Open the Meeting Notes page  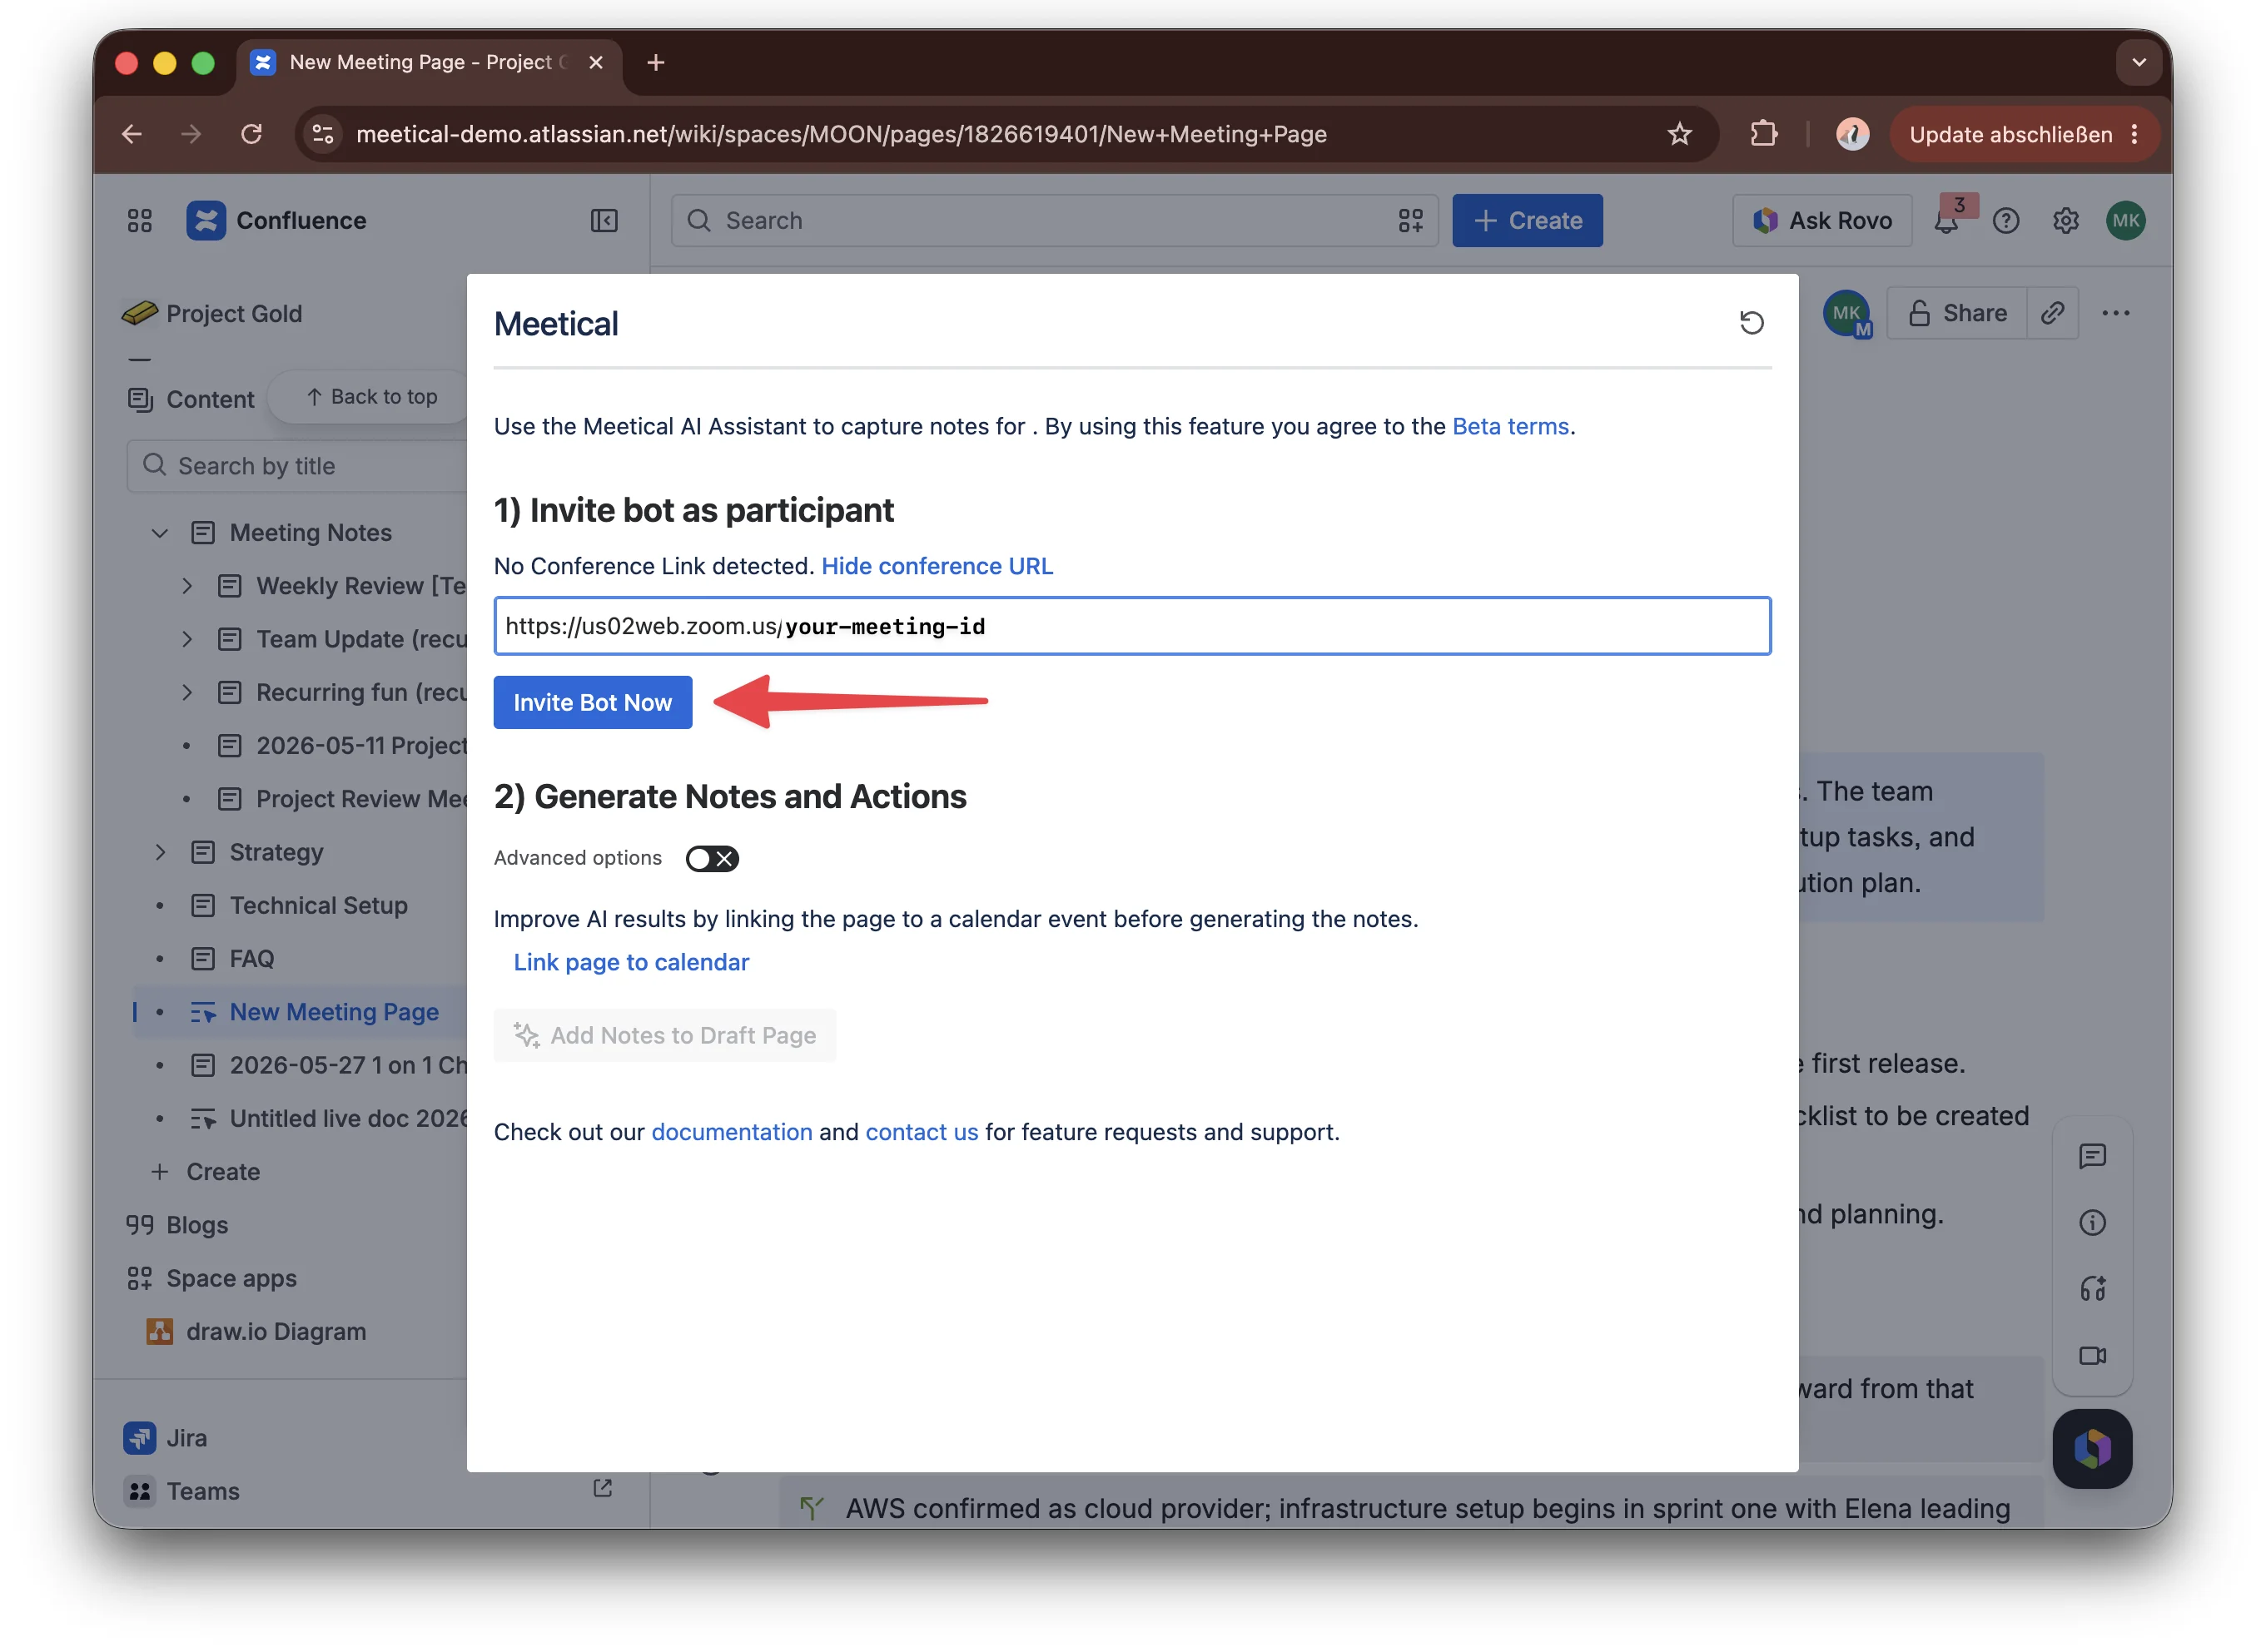[310, 532]
